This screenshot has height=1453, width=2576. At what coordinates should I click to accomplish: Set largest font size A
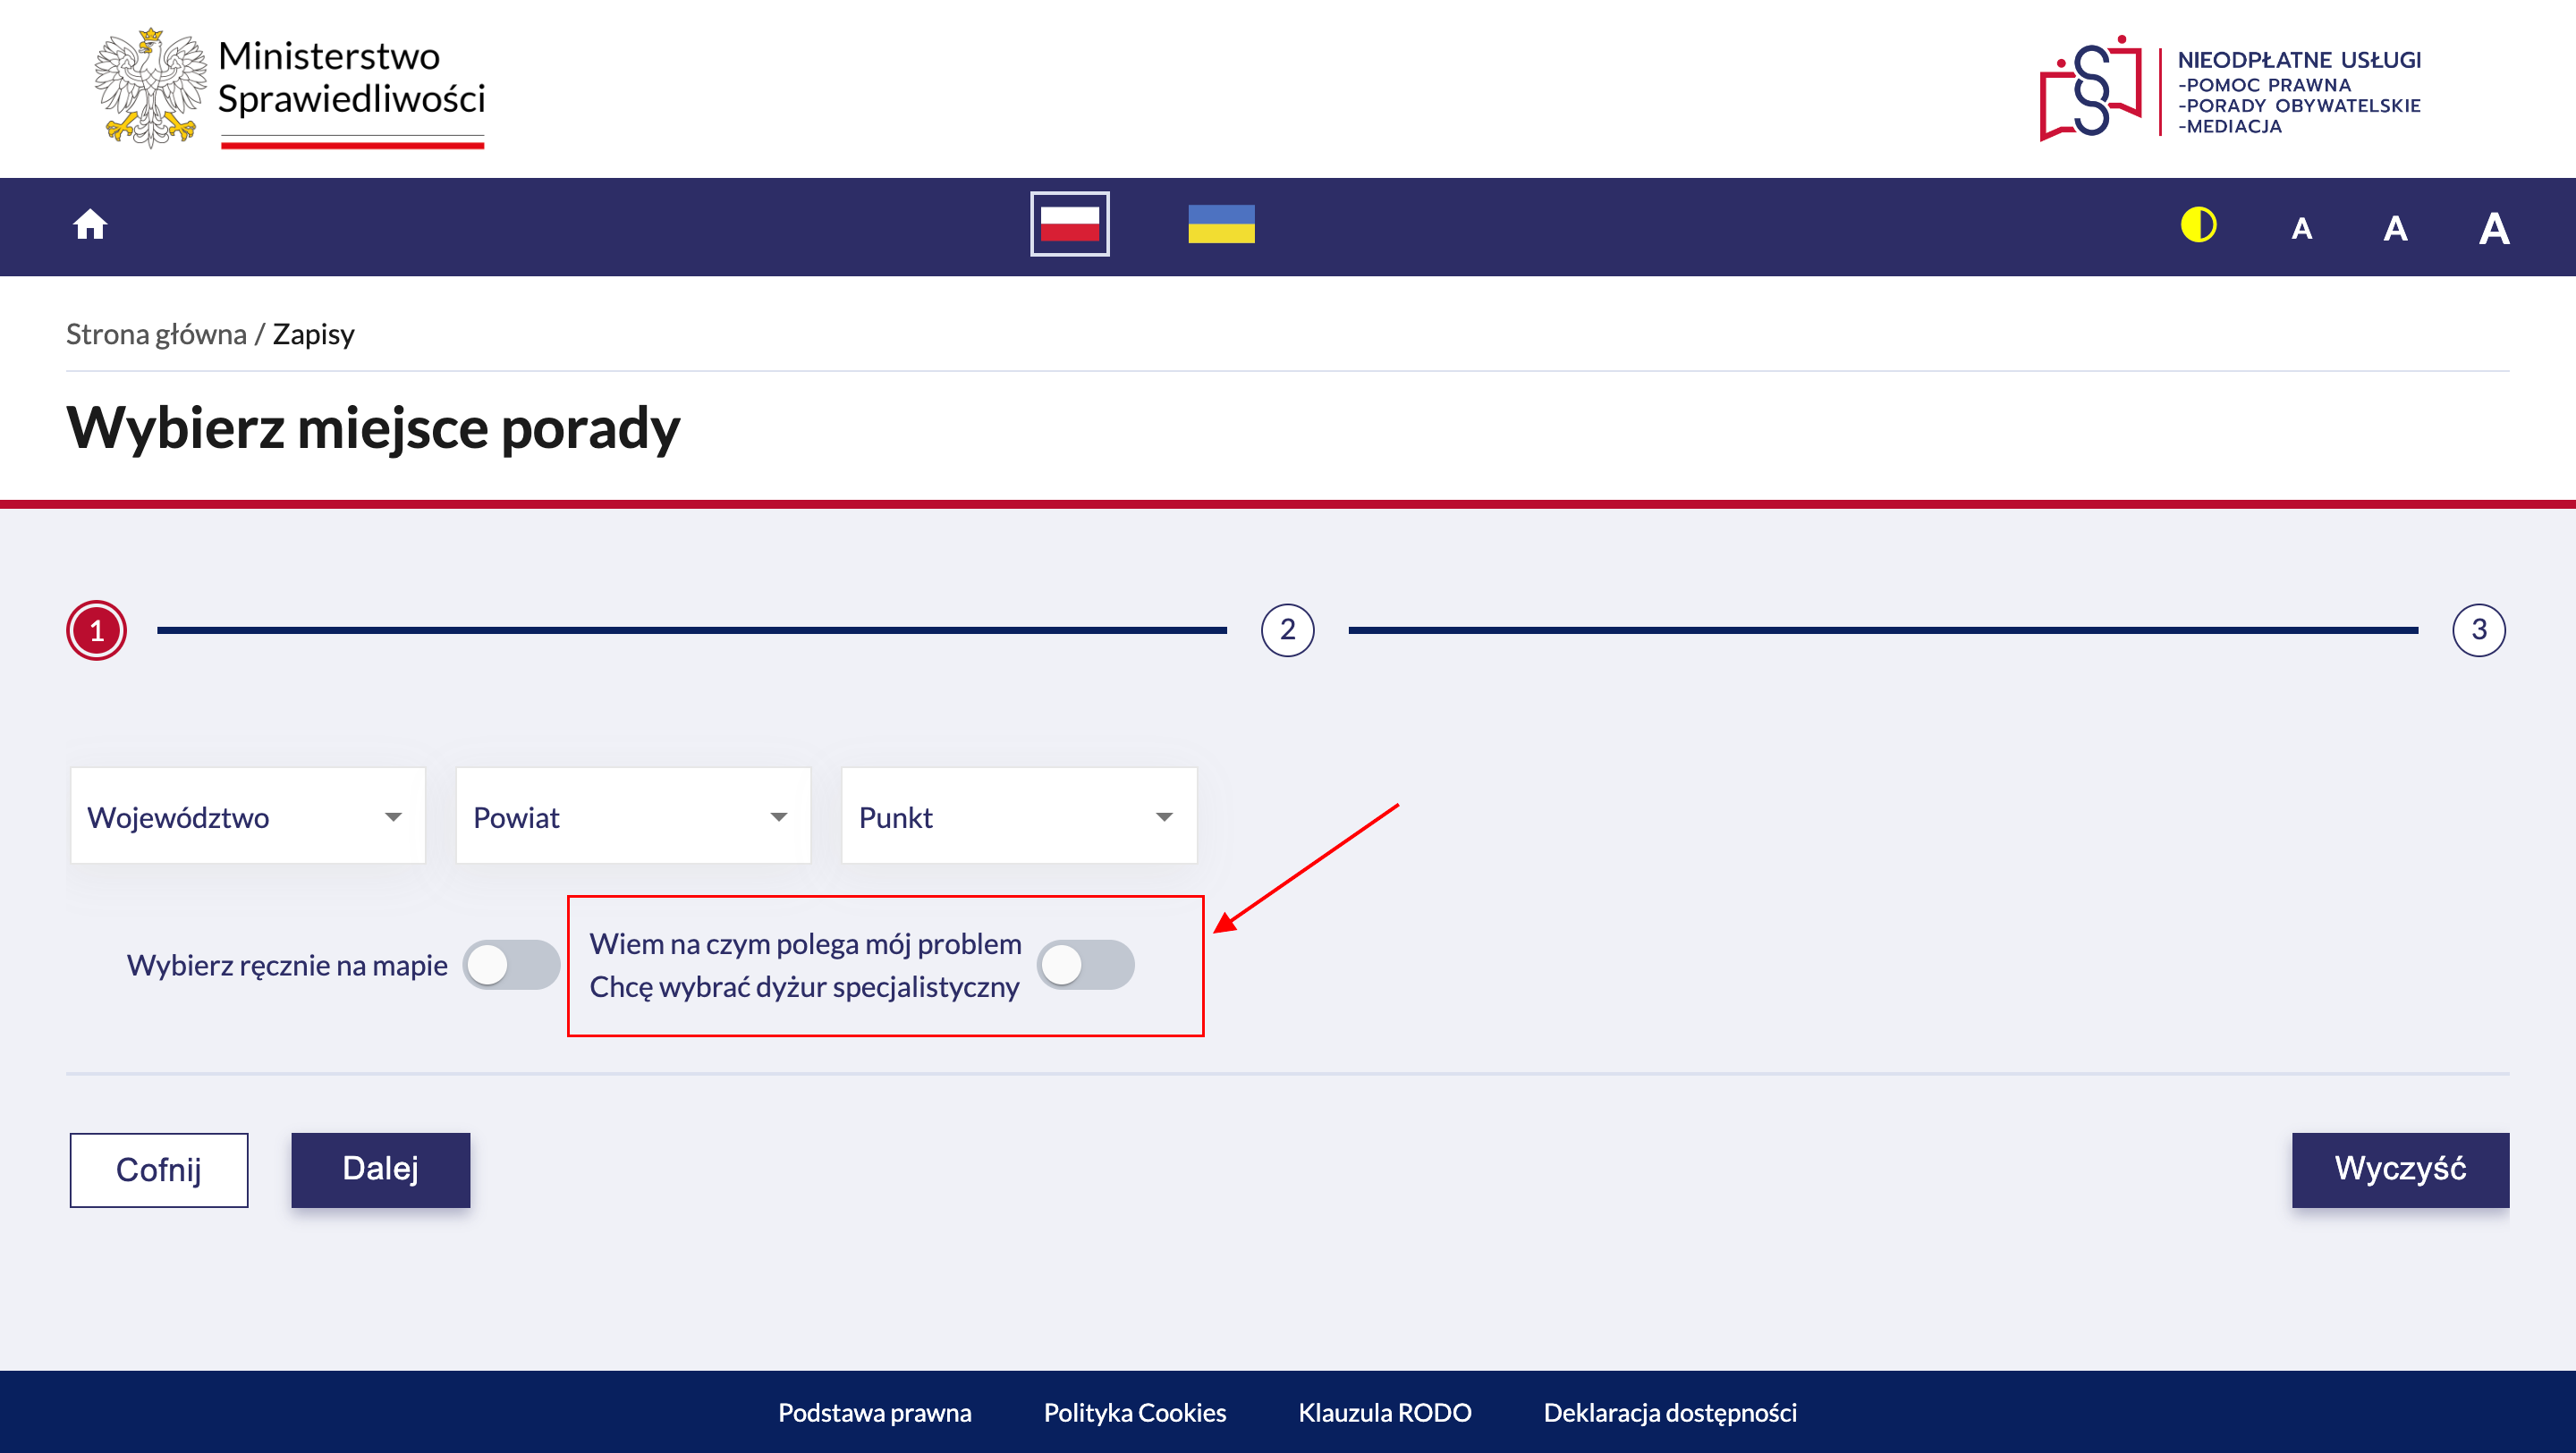coord(2494,229)
